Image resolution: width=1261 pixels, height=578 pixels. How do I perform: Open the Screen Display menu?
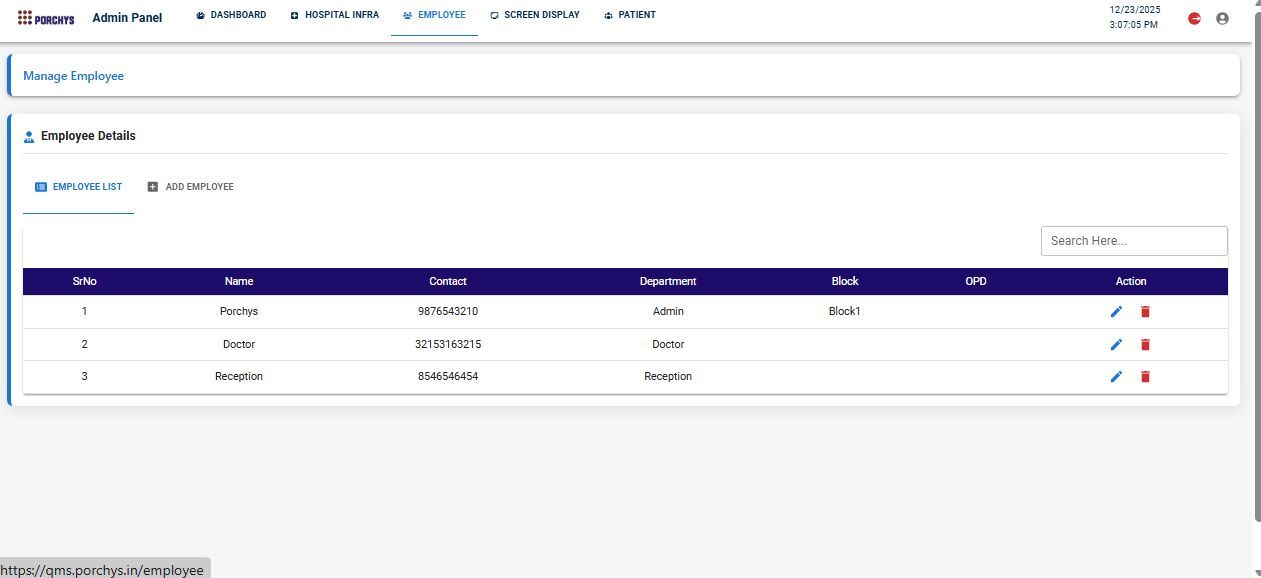[x=534, y=15]
